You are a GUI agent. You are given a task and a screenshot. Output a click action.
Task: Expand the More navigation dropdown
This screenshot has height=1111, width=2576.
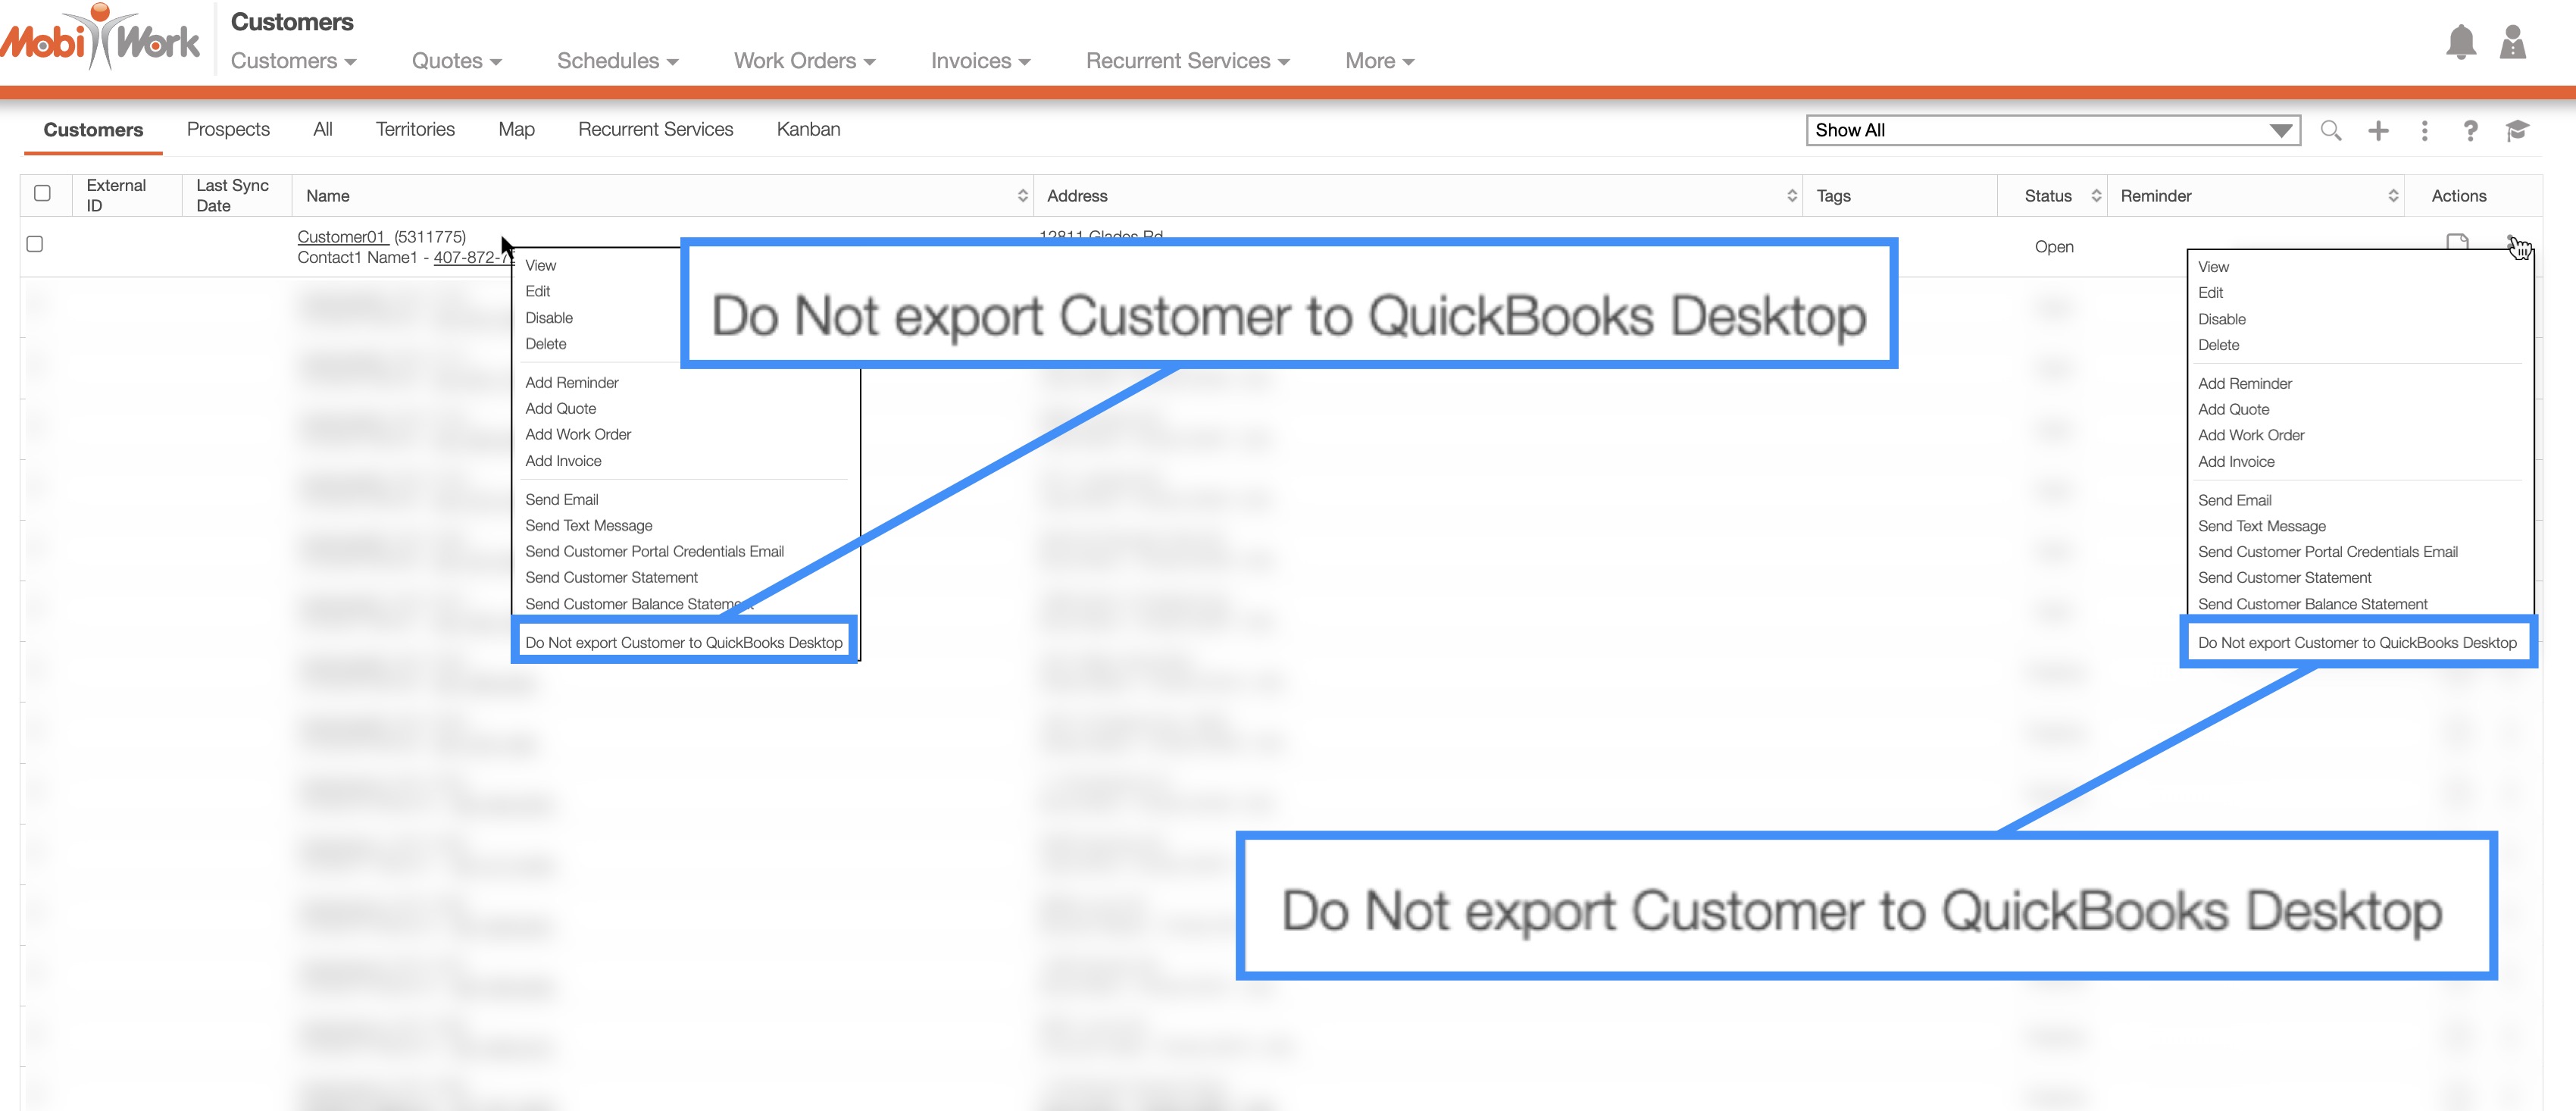point(1379,61)
